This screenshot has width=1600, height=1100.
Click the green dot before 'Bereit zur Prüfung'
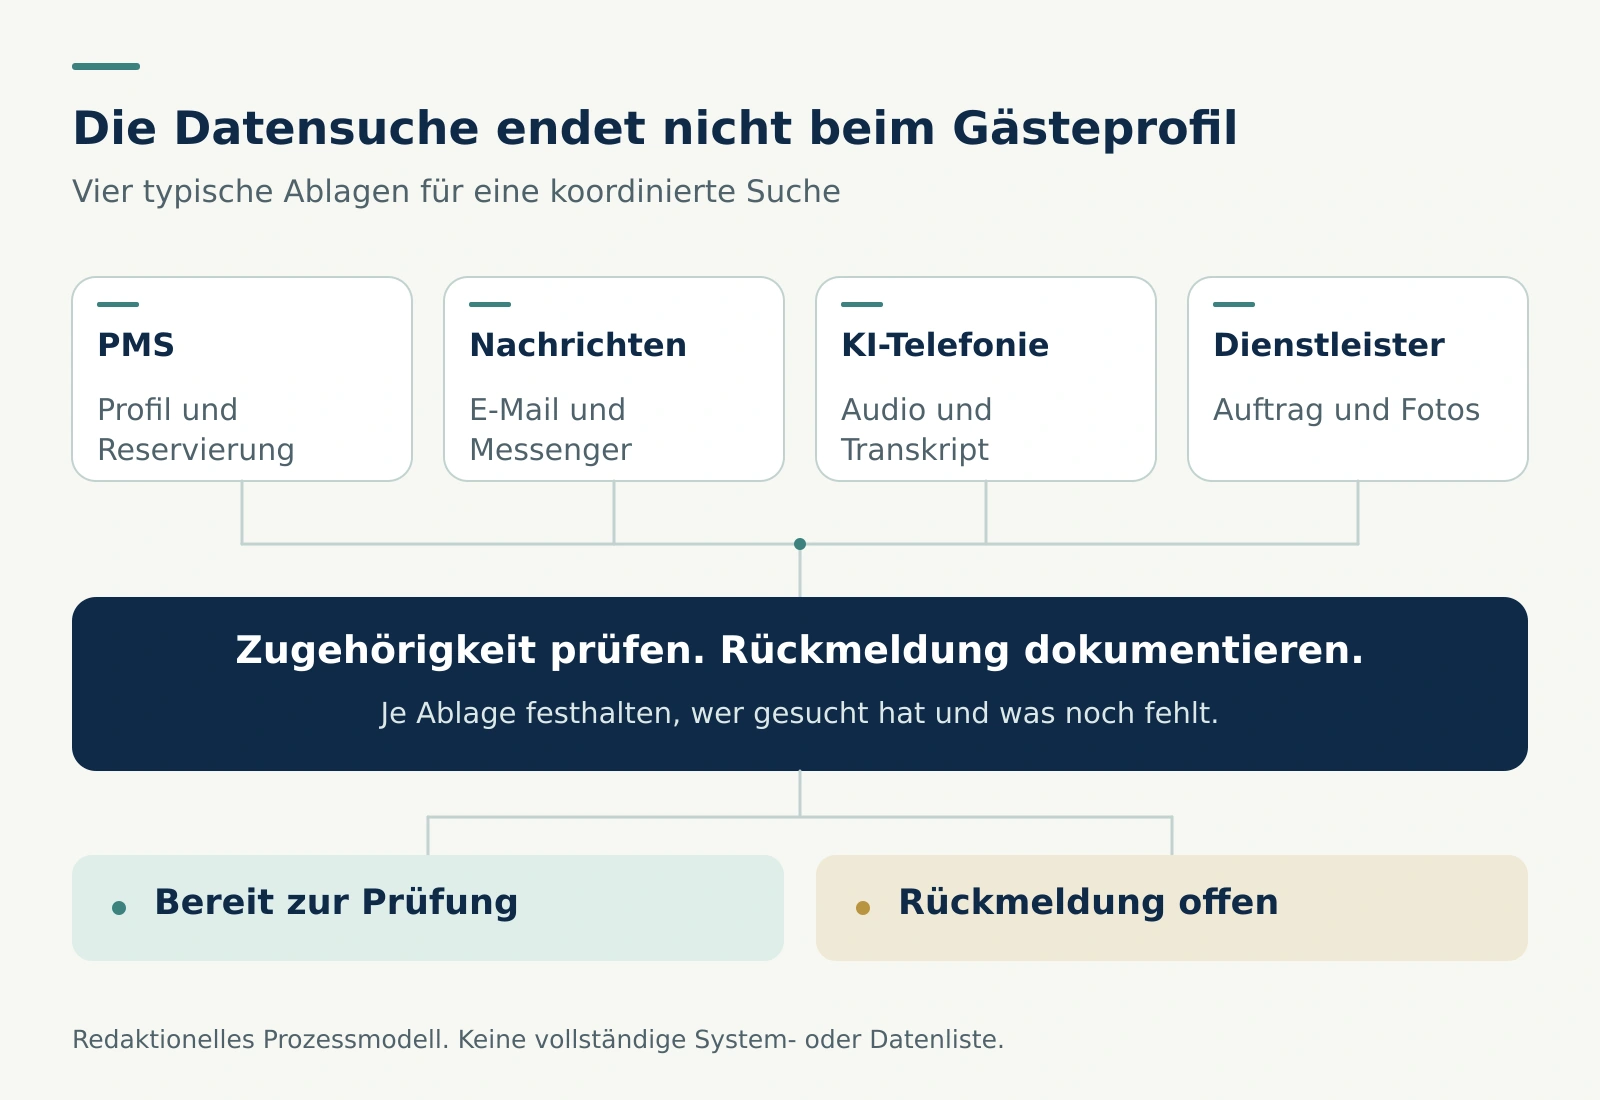point(119,908)
